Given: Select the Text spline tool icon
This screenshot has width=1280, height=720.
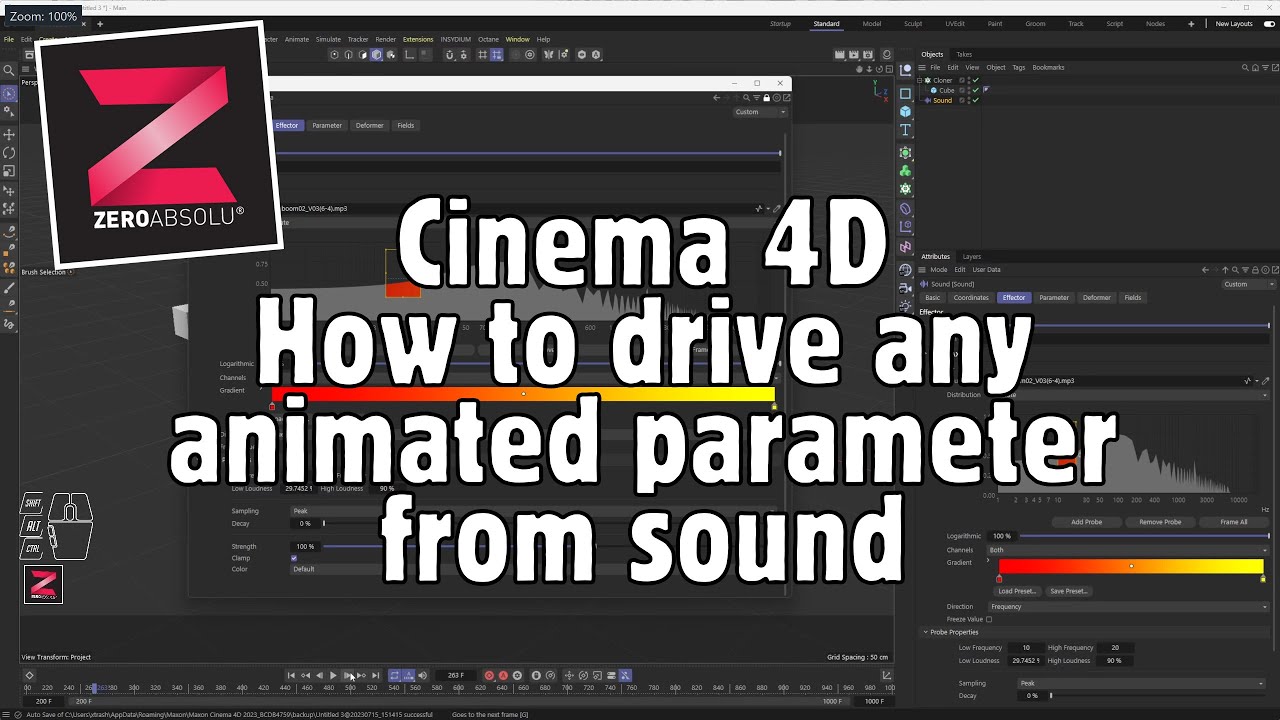Looking at the screenshot, I should click(x=905, y=131).
